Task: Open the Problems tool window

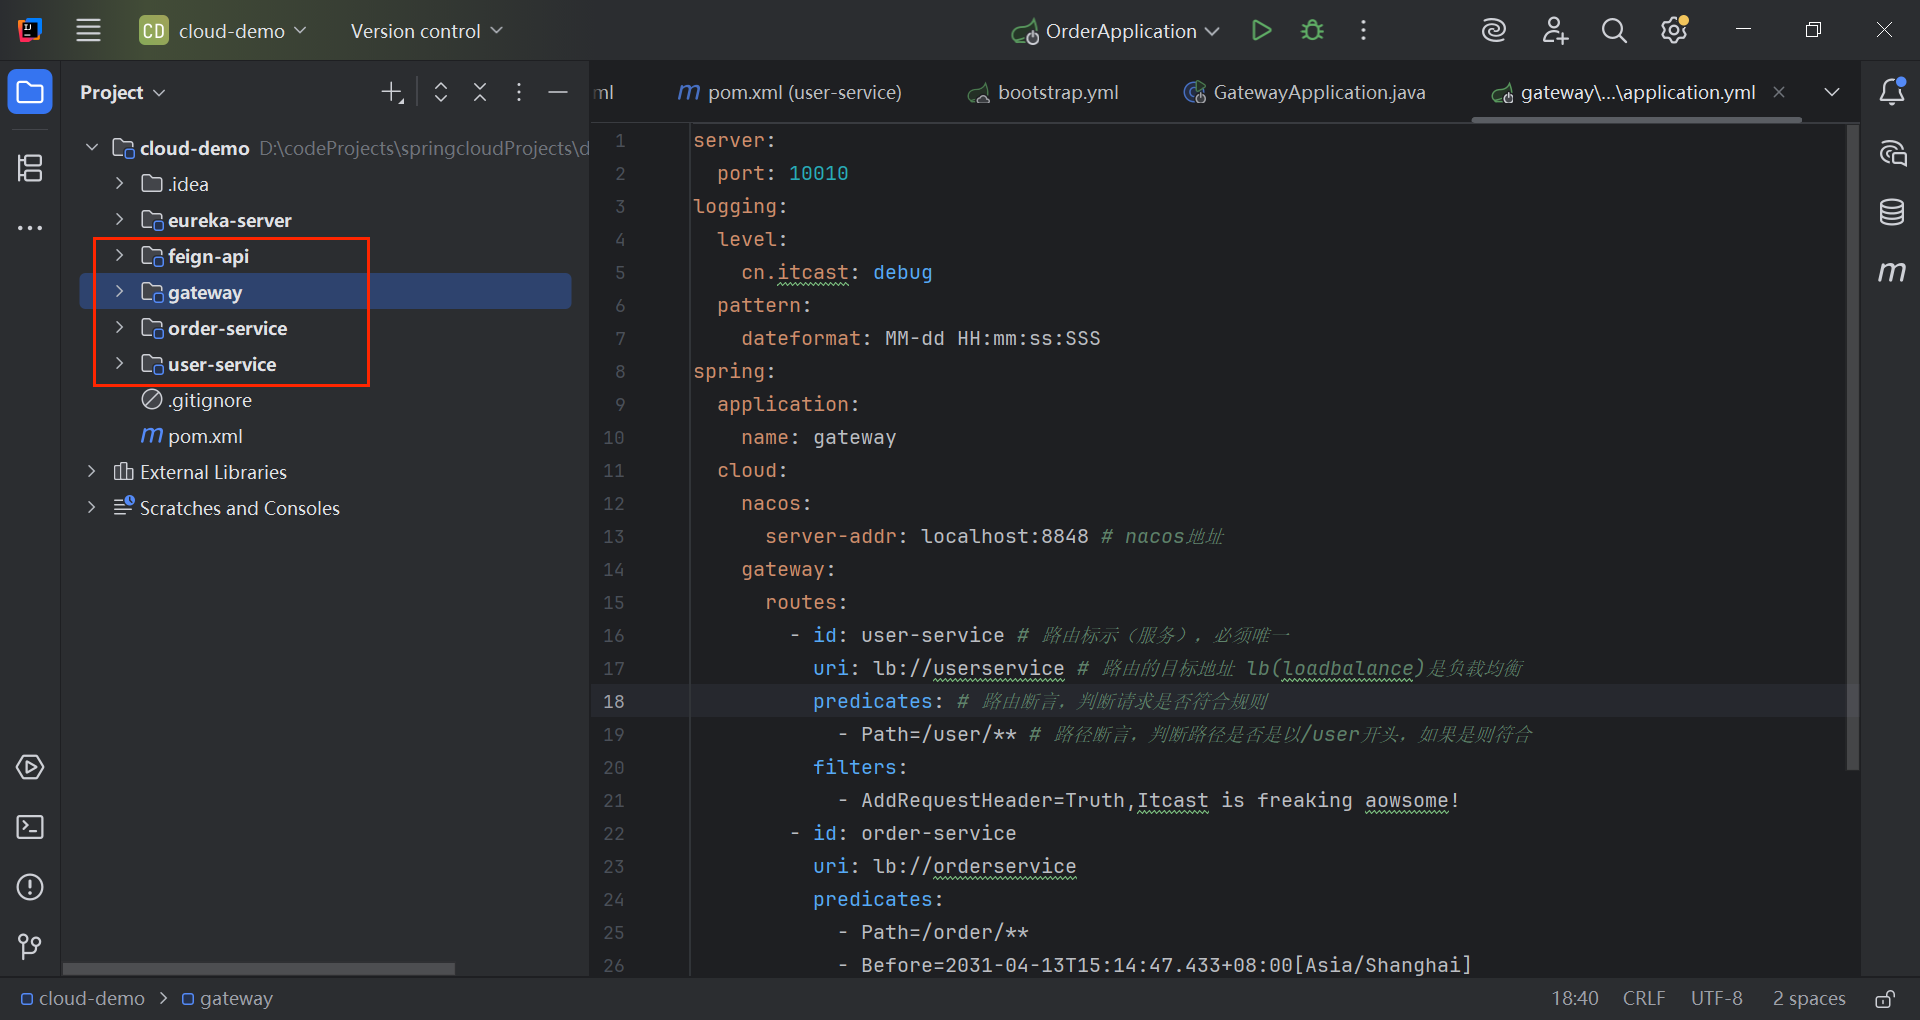Action: click(x=30, y=887)
